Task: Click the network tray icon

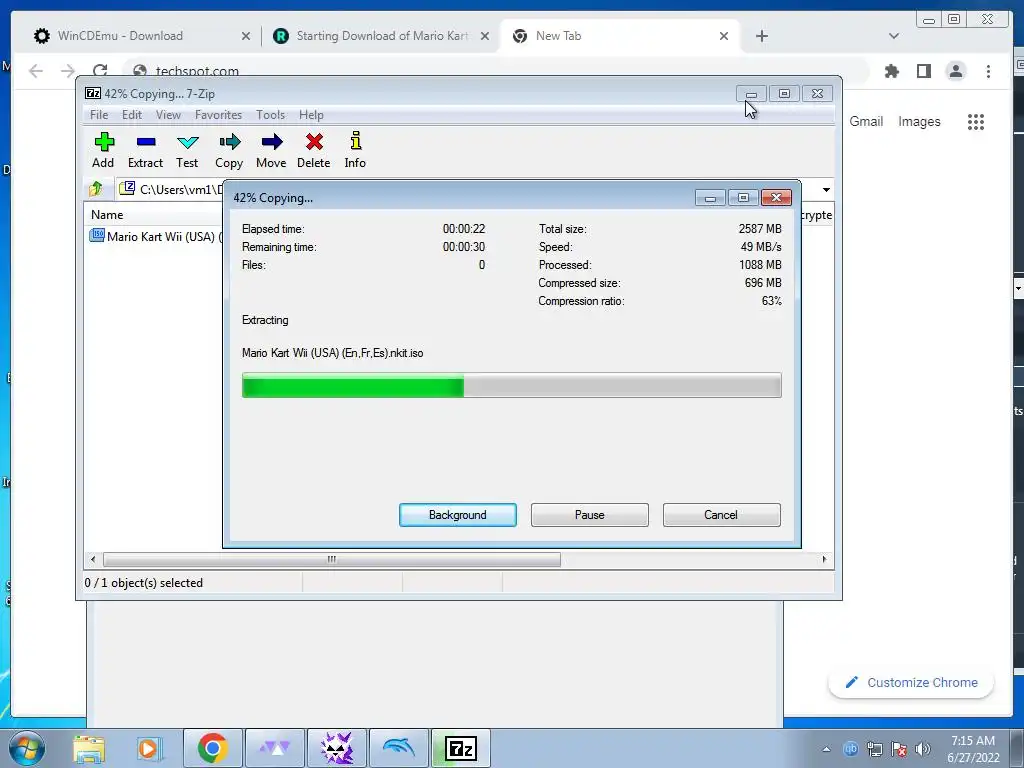Action: coord(874,749)
